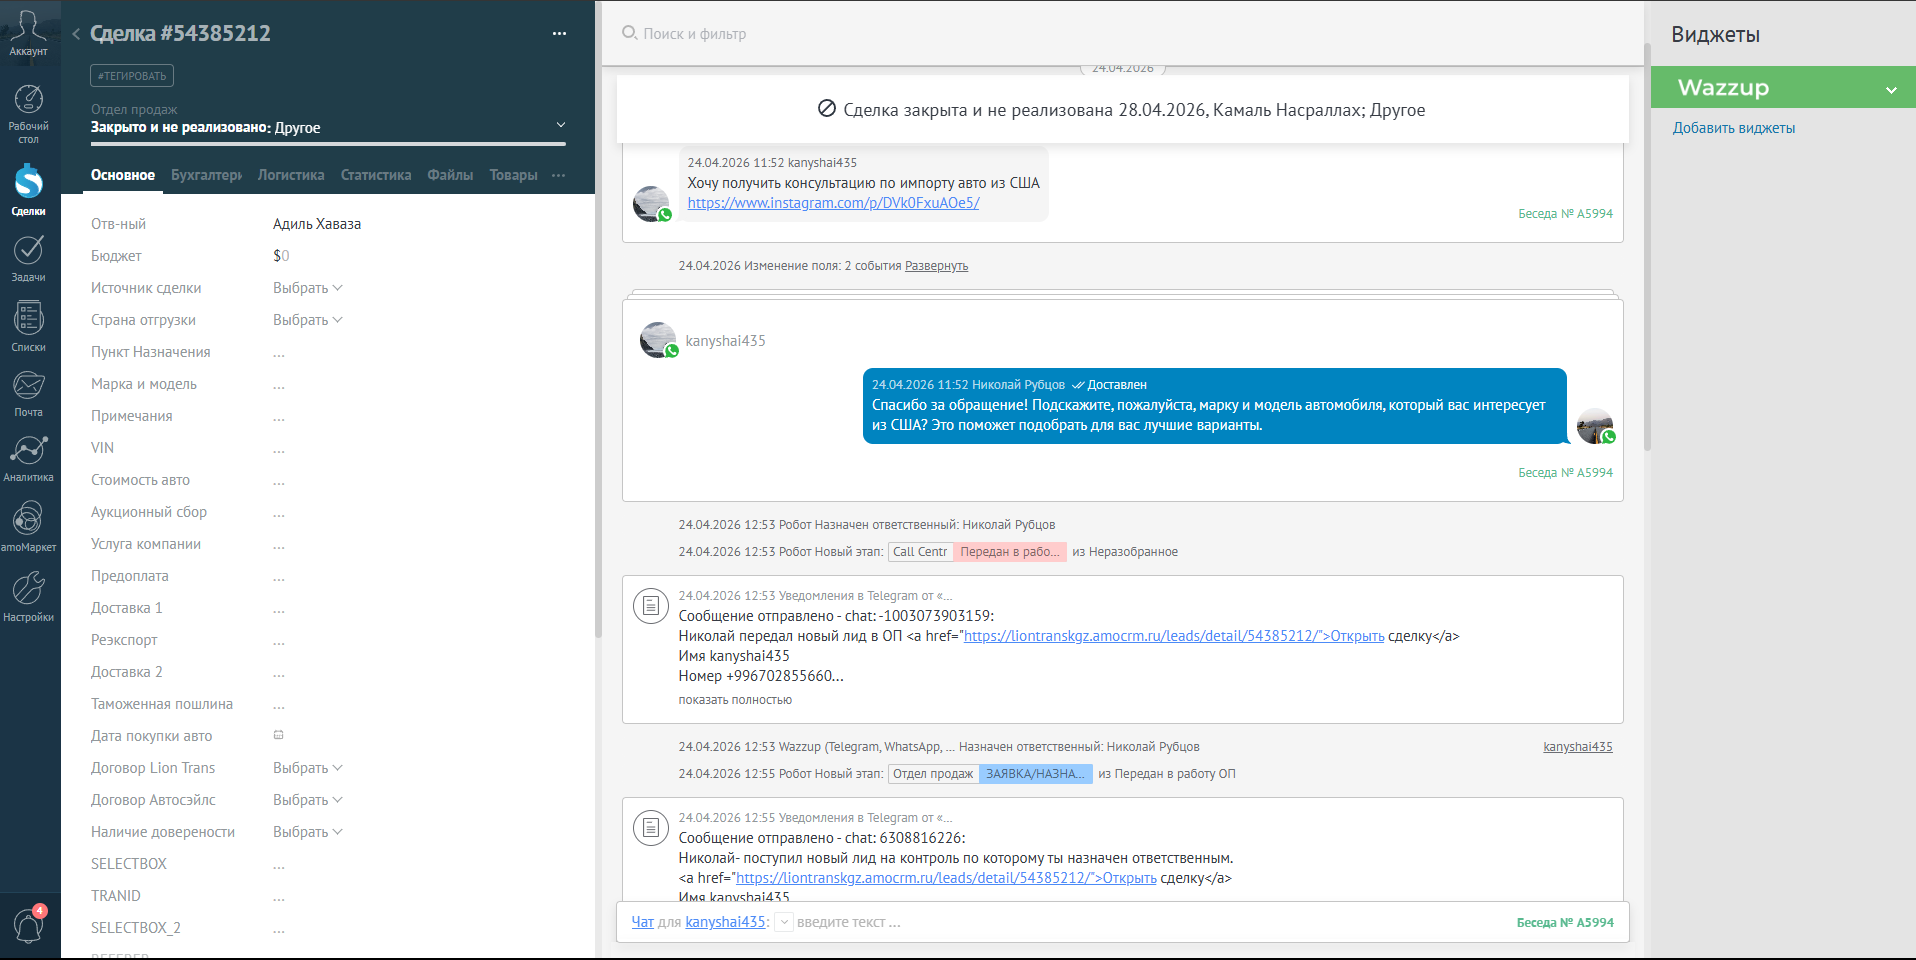1916x960 pixels.
Task: Open deal options three-dot menu
Action: (559, 34)
